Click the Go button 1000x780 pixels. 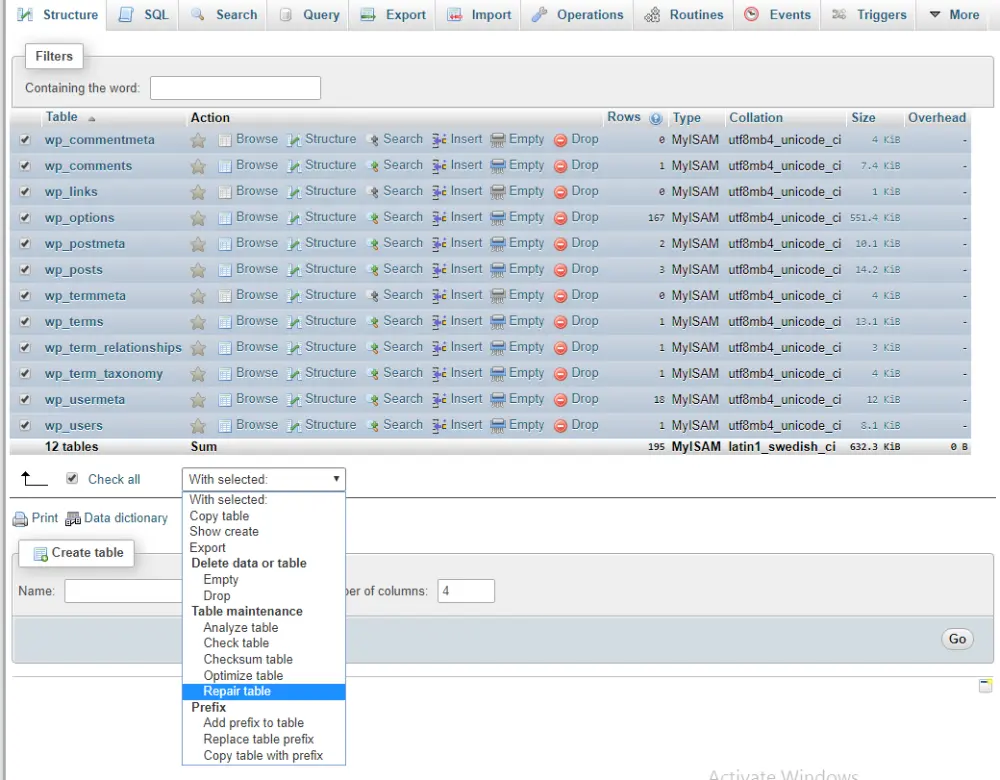click(956, 638)
